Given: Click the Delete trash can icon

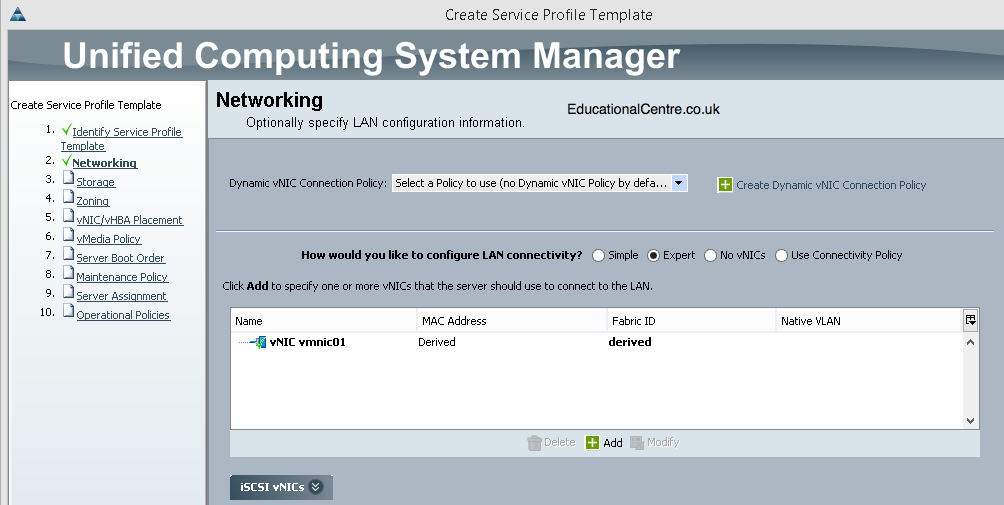Looking at the screenshot, I should tap(534, 443).
